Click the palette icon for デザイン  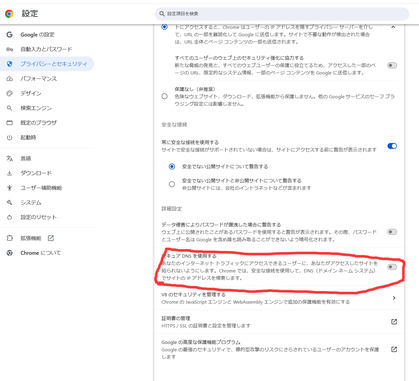click(9, 93)
